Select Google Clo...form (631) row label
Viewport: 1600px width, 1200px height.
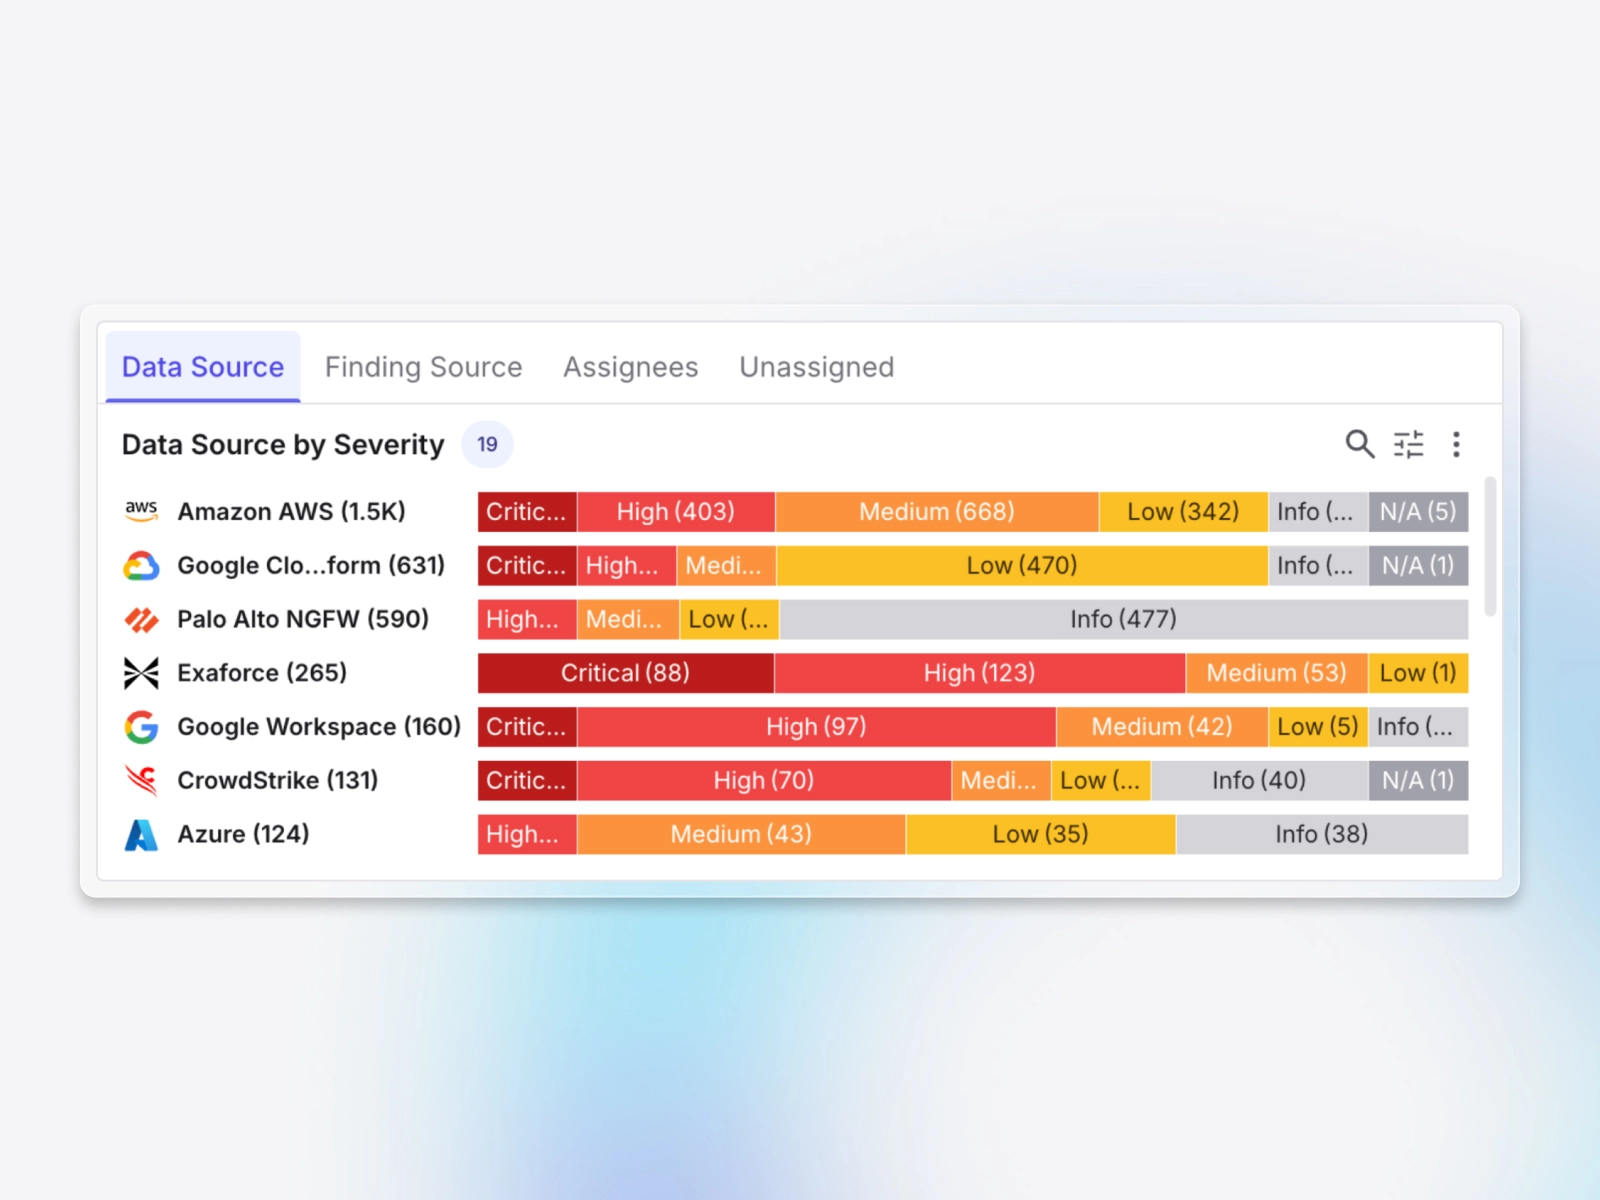point(311,565)
